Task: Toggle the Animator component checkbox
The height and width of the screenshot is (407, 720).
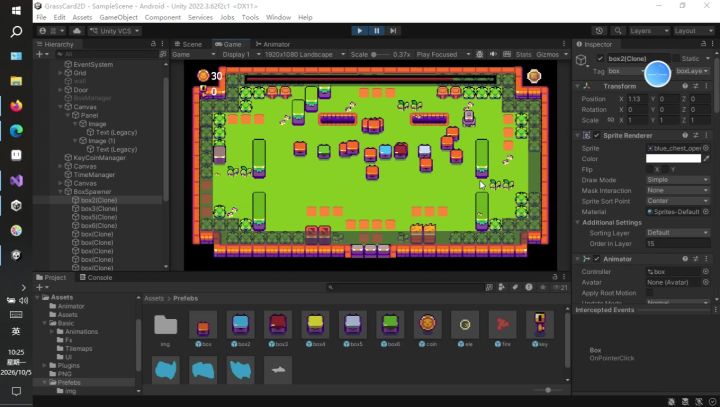Action: (x=596, y=259)
